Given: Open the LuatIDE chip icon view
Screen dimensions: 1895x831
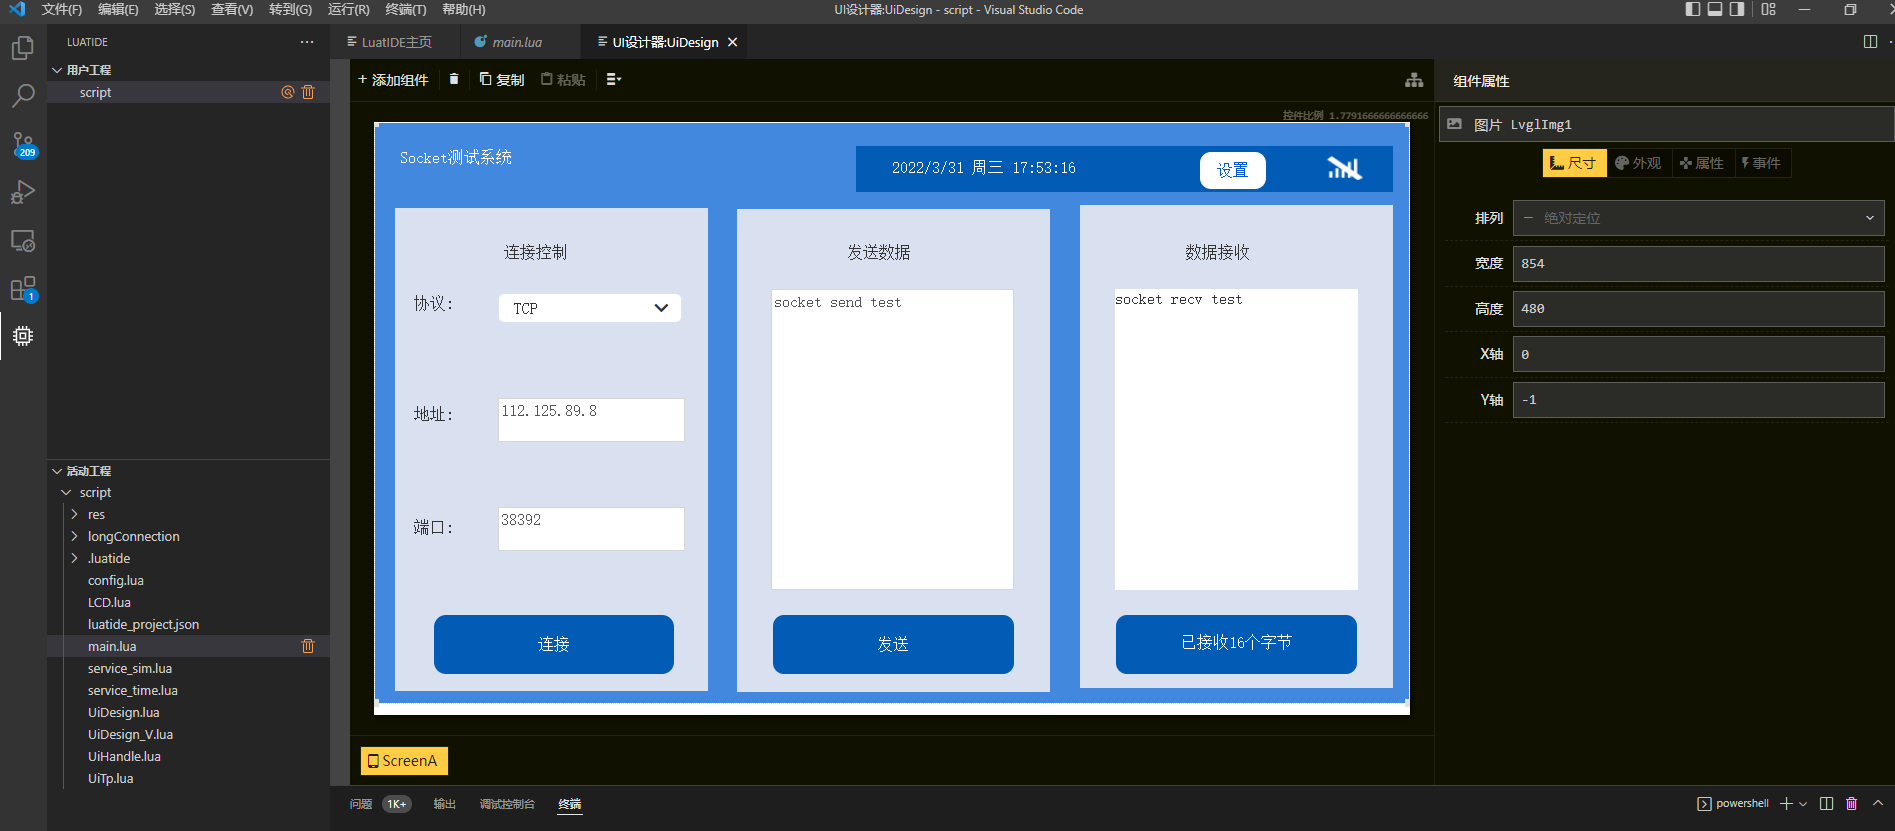Looking at the screenshot, I should click(22, 336).
